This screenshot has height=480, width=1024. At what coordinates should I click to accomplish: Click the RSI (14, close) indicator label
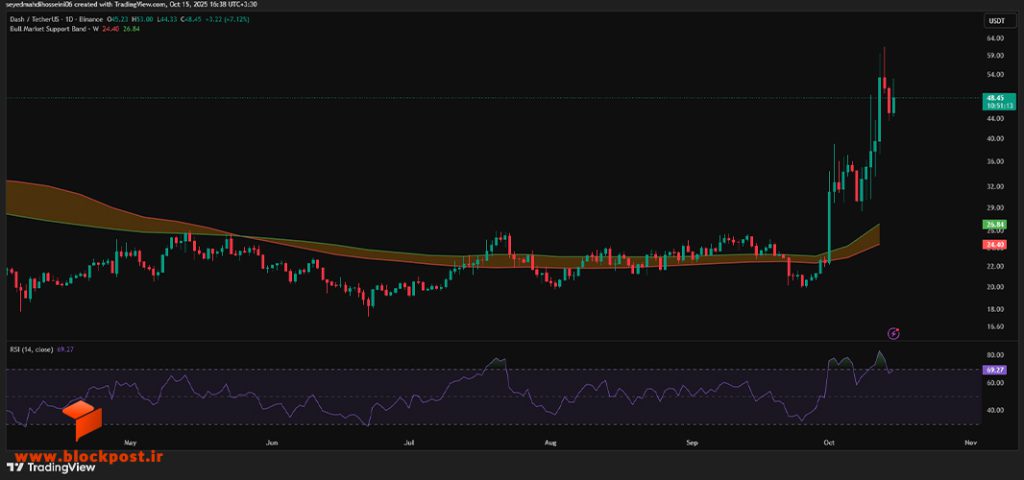(29, 349)
